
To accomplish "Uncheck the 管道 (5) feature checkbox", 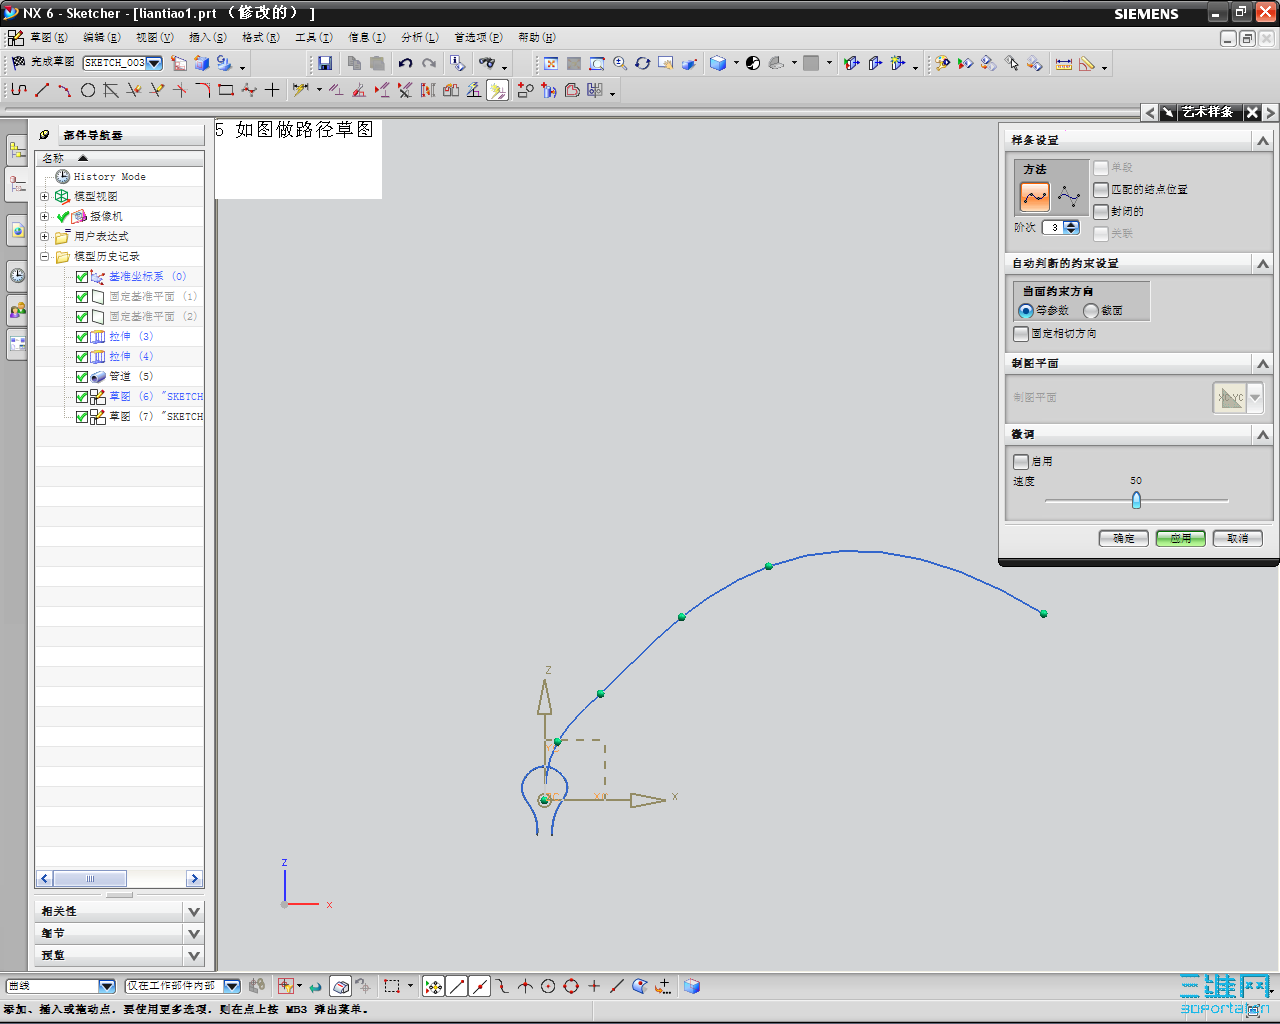I will coord(82,377).
